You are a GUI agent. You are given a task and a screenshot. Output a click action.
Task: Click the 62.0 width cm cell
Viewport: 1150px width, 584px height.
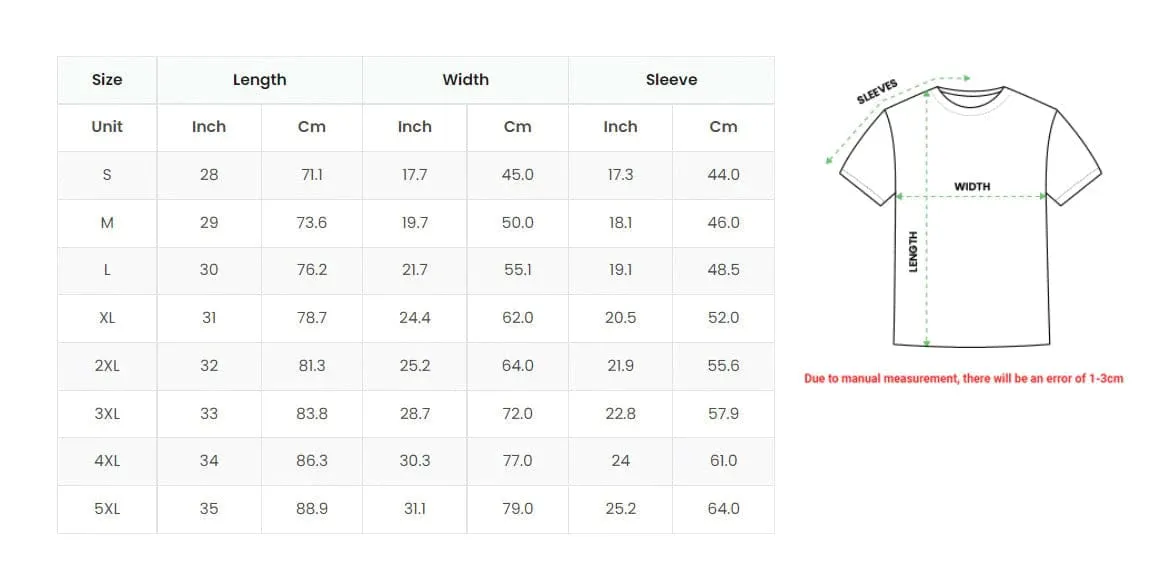click(518, 318)
